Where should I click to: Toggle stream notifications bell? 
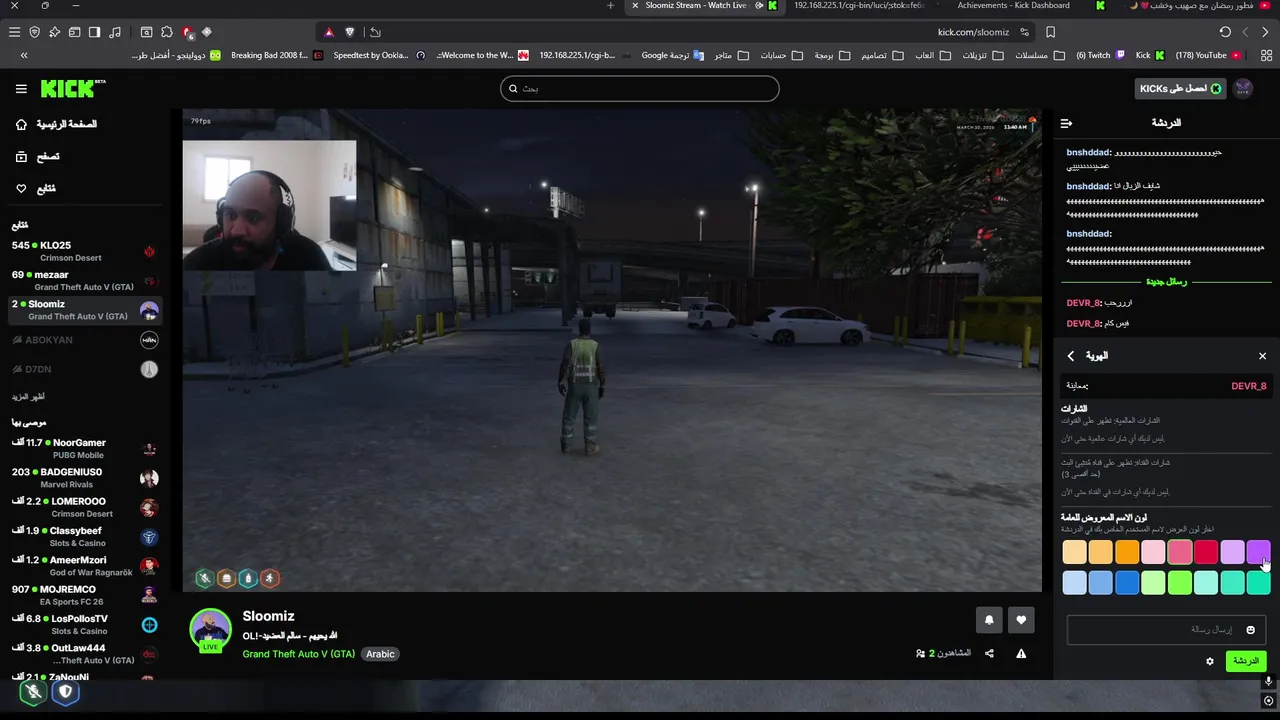click(x=989, y=620)
